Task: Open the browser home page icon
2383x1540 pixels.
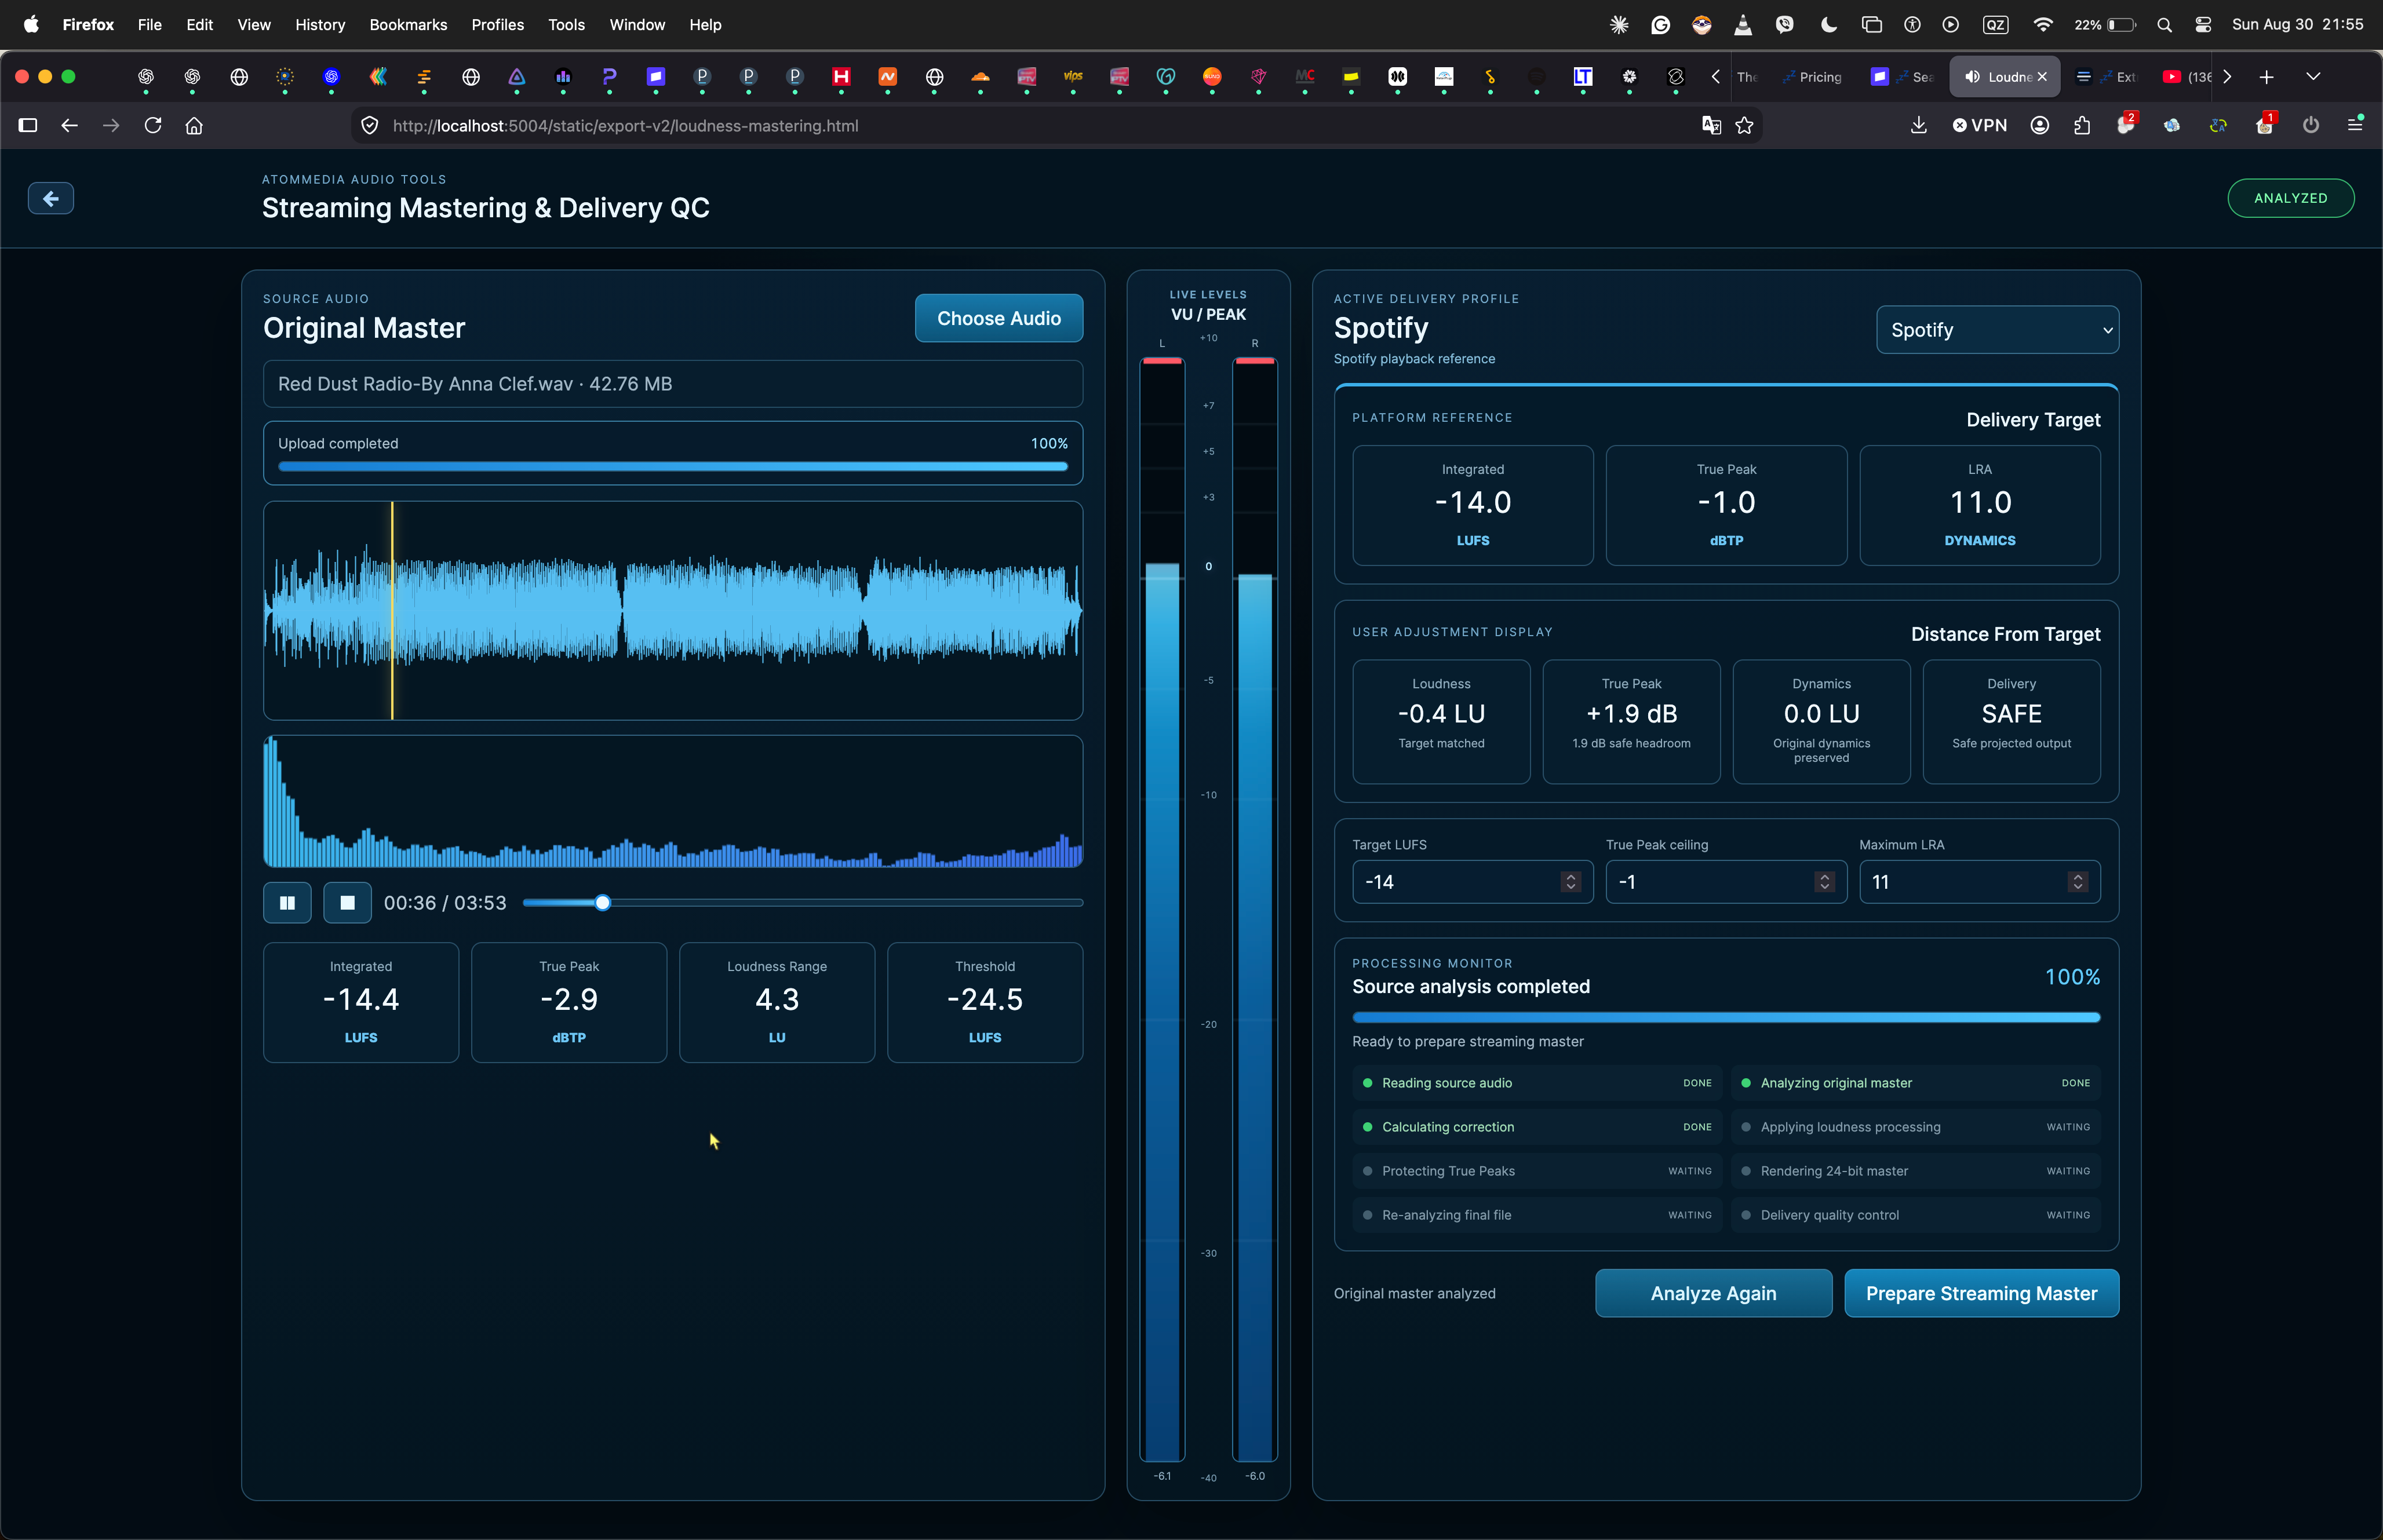Action: pos(194,125)
